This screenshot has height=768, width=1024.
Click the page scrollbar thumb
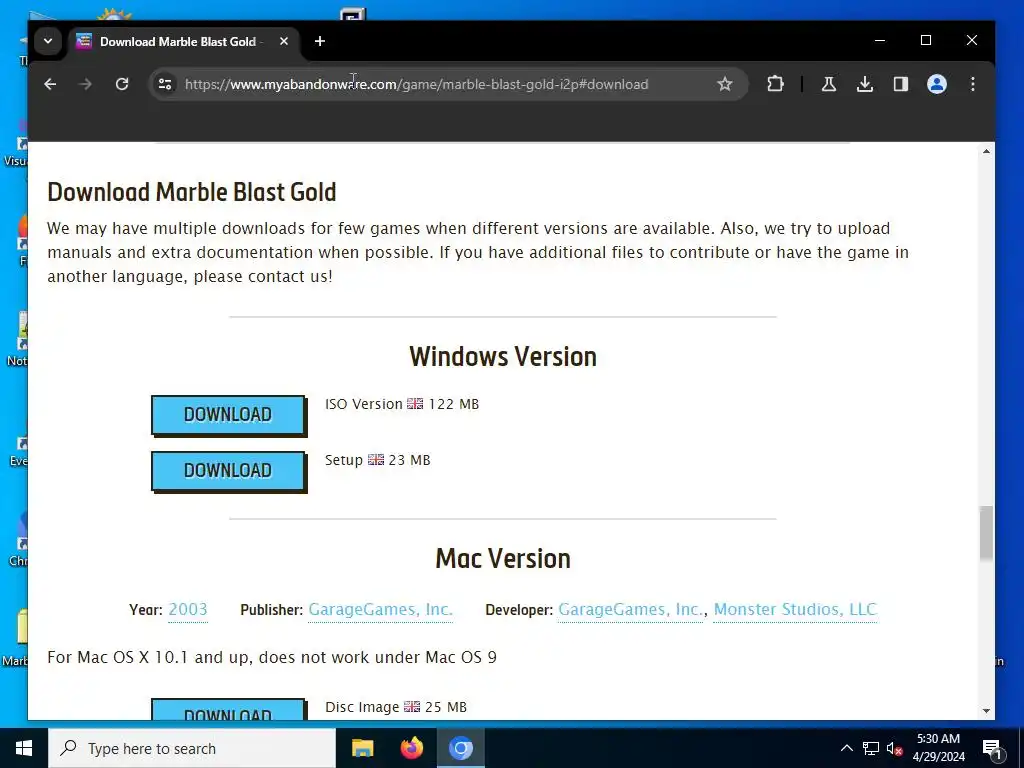tap(986, 533)
